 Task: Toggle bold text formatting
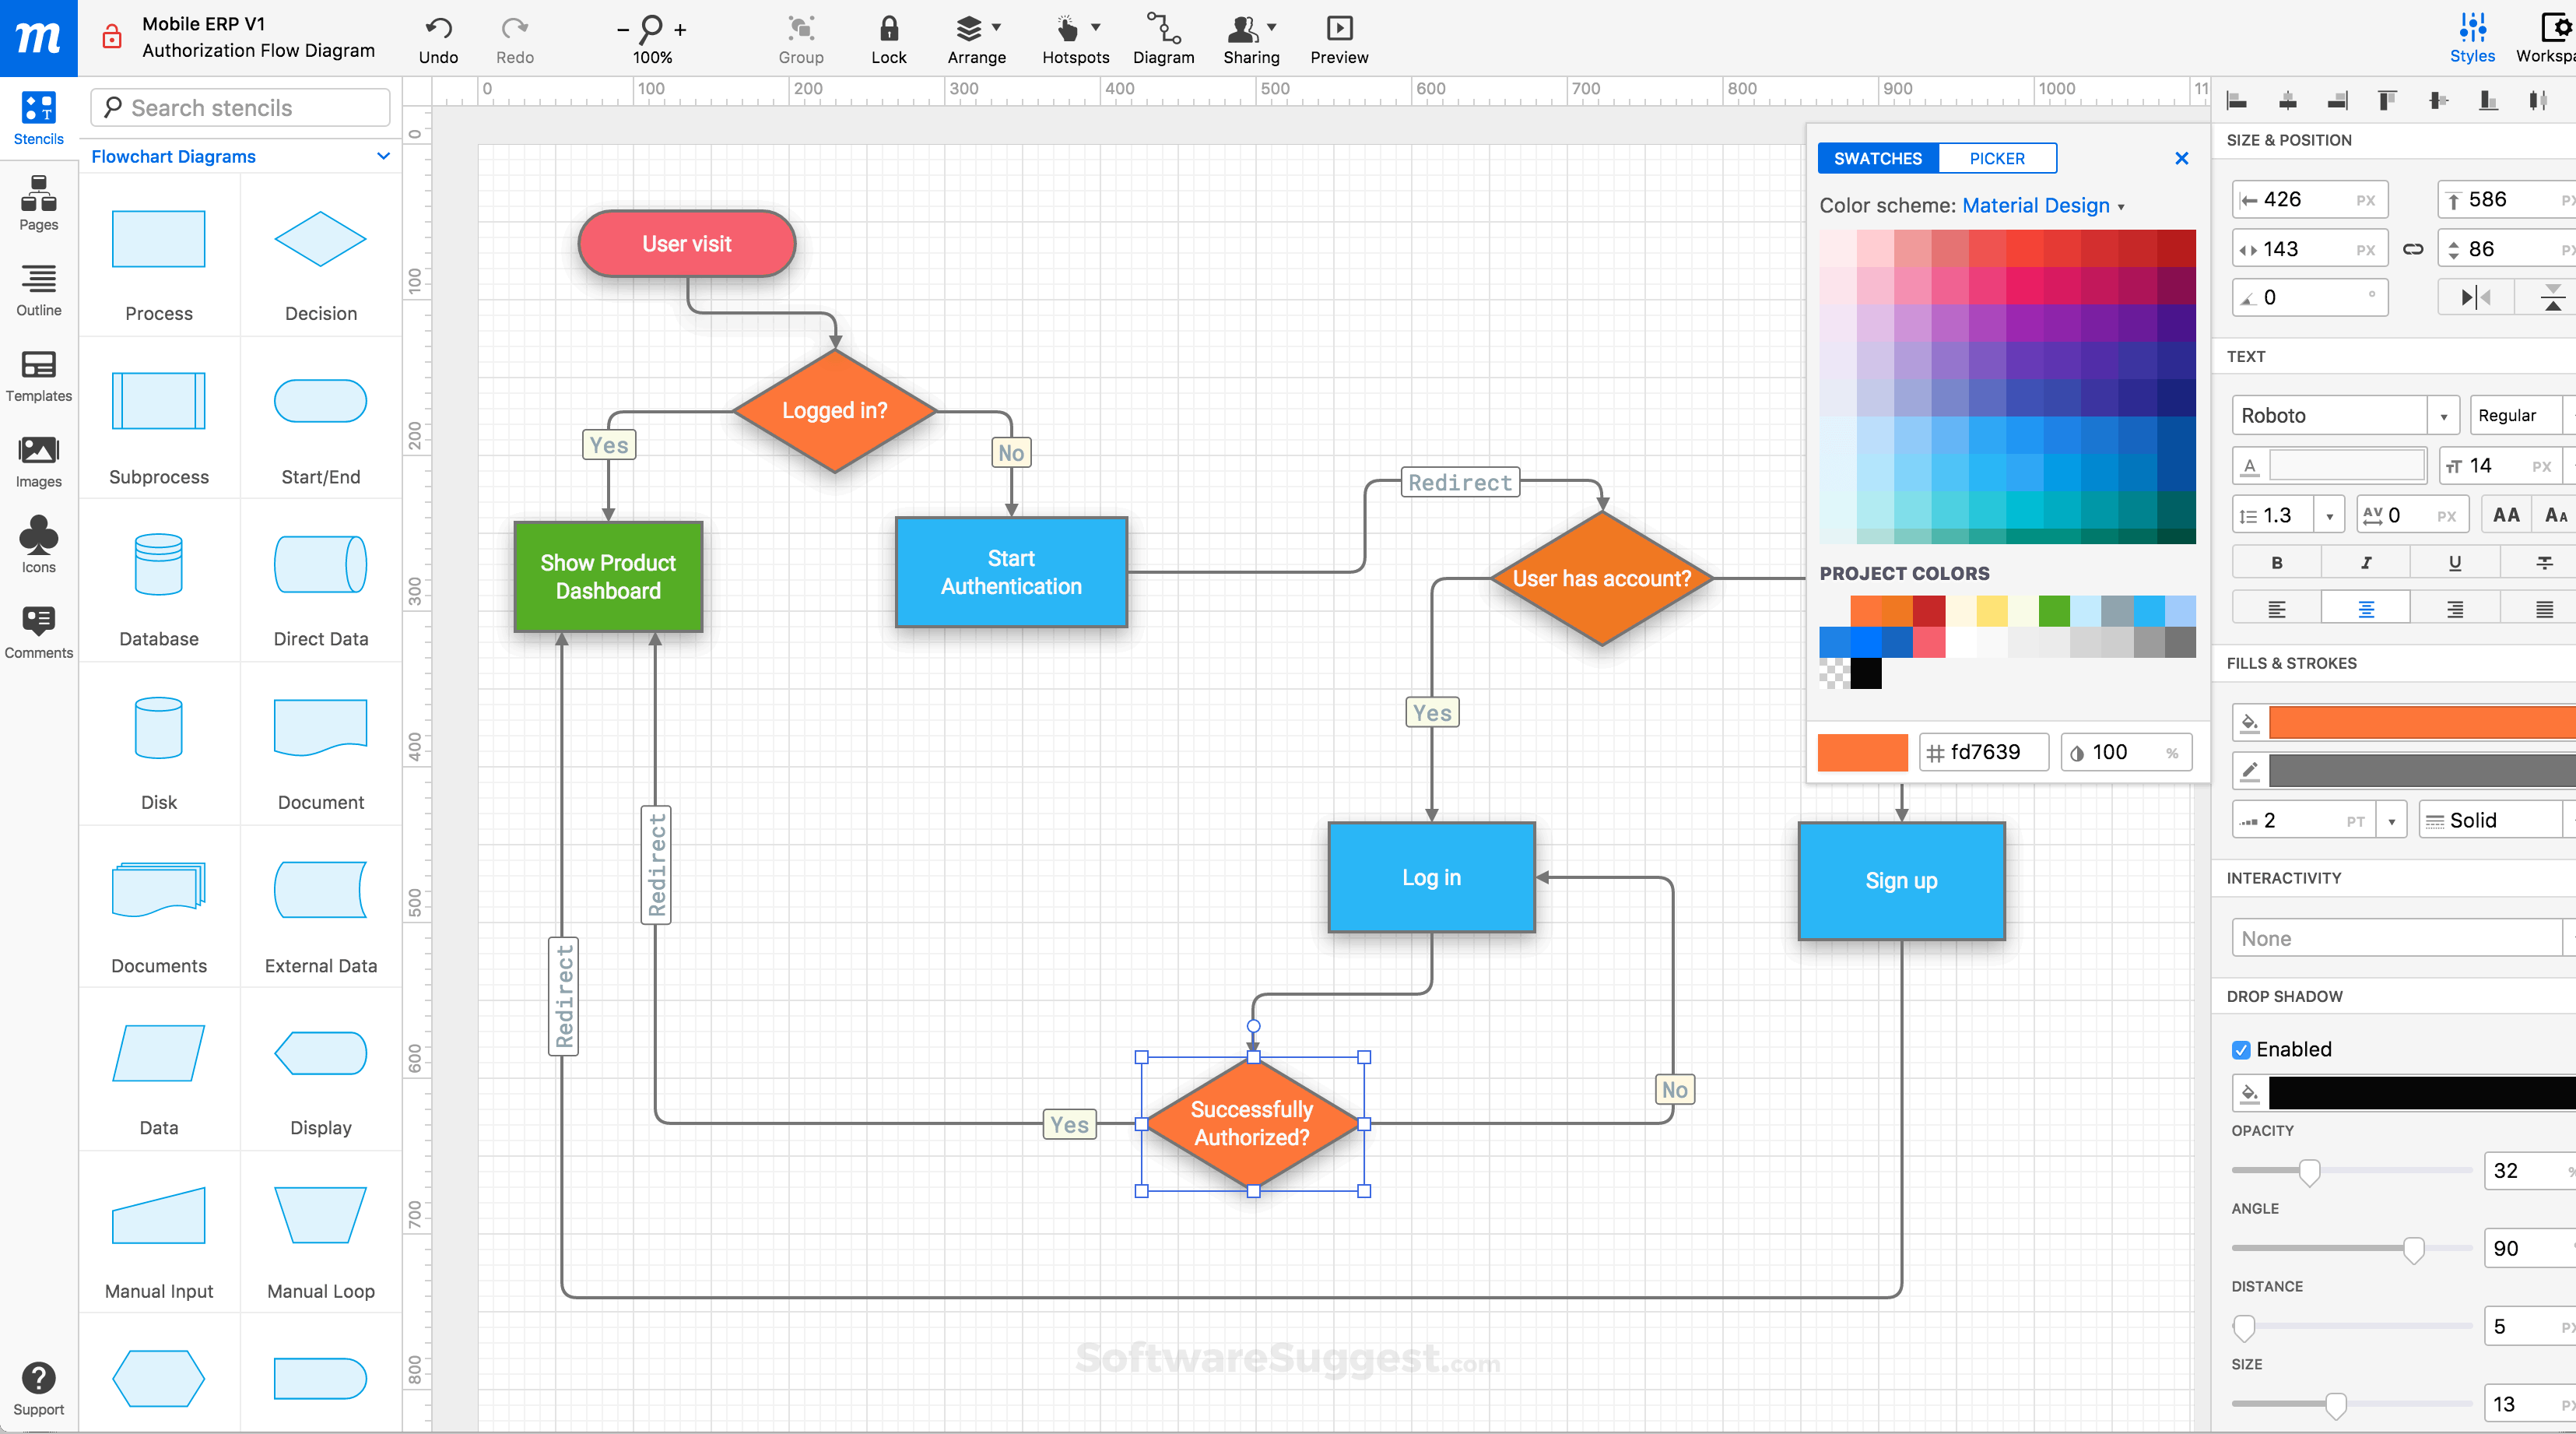(x=2276, y=563)
